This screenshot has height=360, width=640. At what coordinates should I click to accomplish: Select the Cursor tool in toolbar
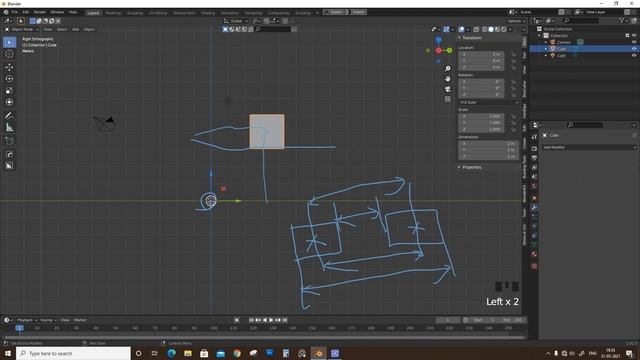[9, 54]
